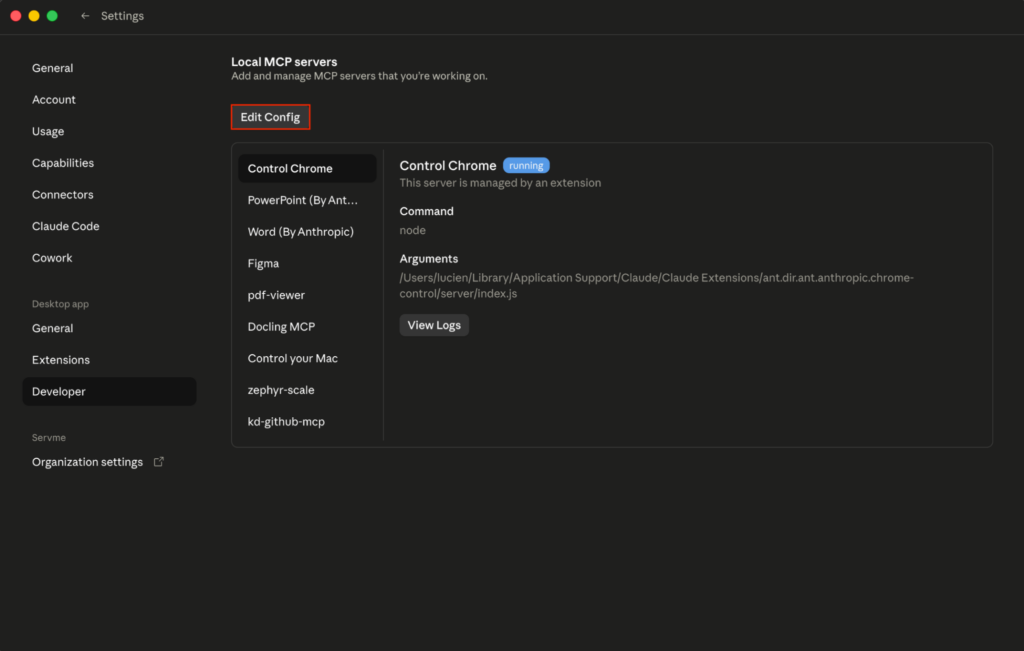
Task: Click the yellow minimize window button
Action: 34,16
